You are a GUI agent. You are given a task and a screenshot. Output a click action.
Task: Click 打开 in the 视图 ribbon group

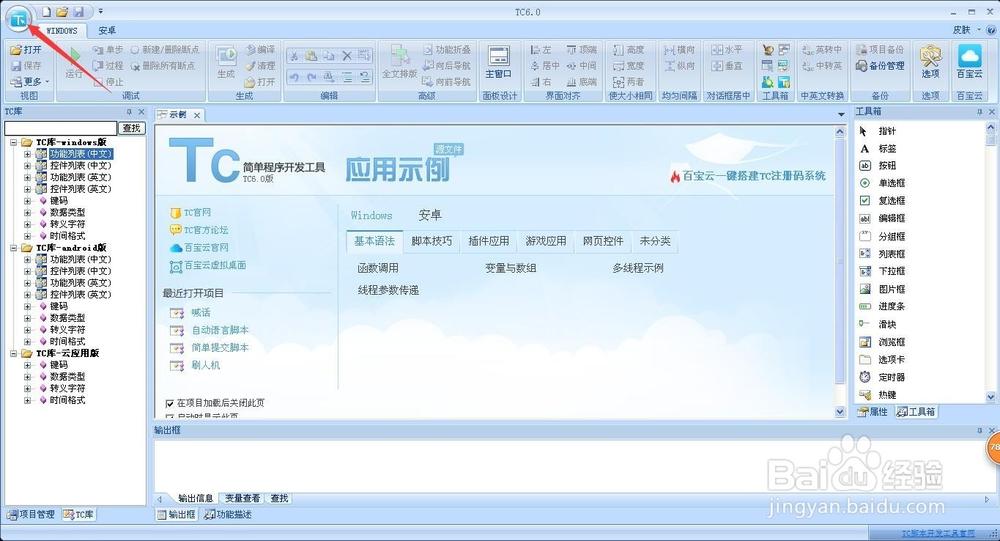coord(26,50)
